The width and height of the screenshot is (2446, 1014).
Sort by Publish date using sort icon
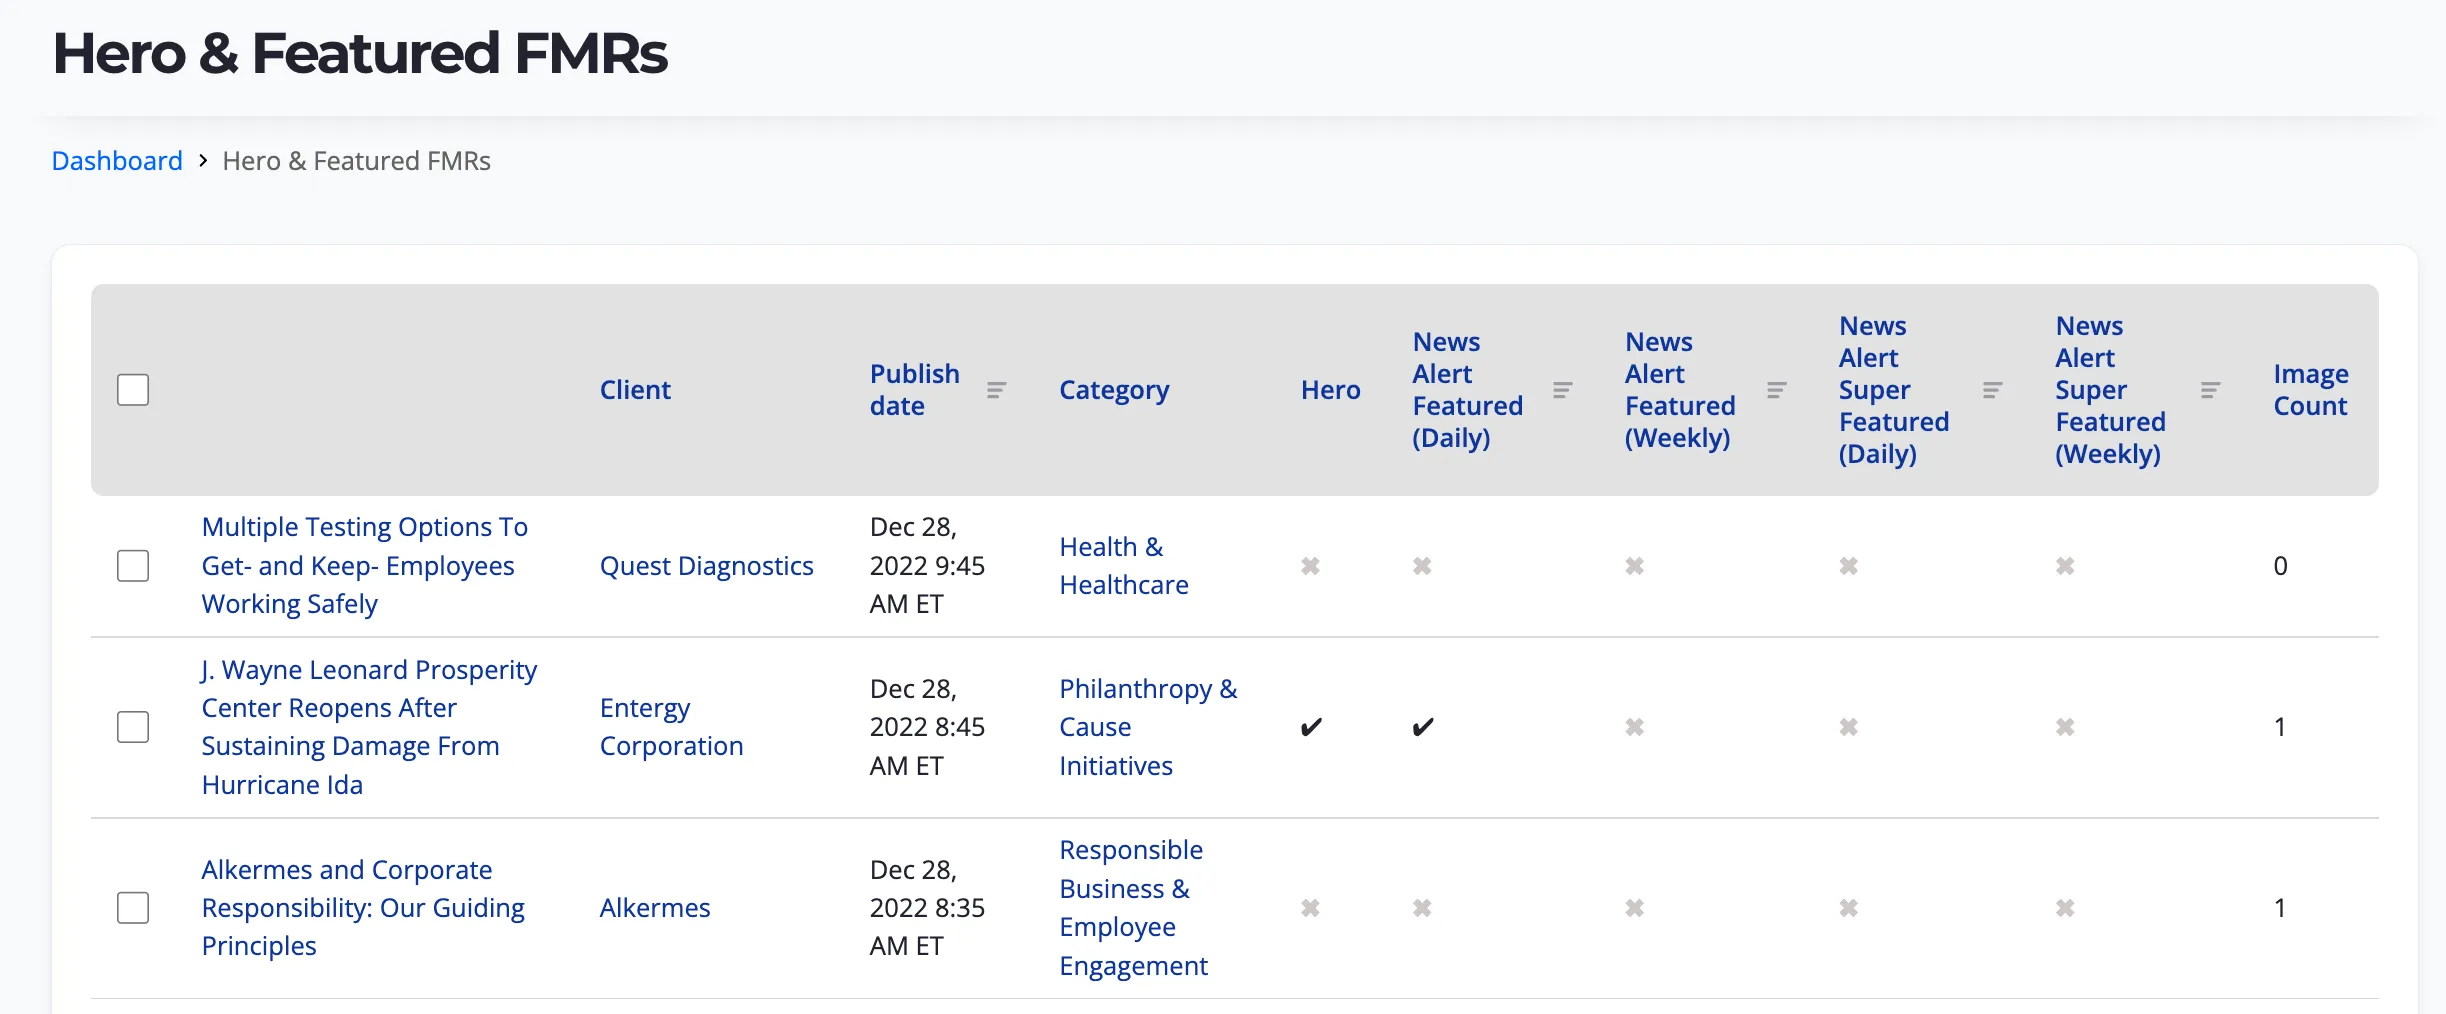pos(996,390)
